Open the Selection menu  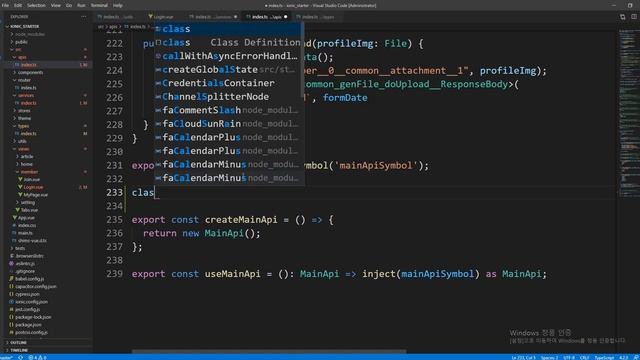click(x=36, y=5)
